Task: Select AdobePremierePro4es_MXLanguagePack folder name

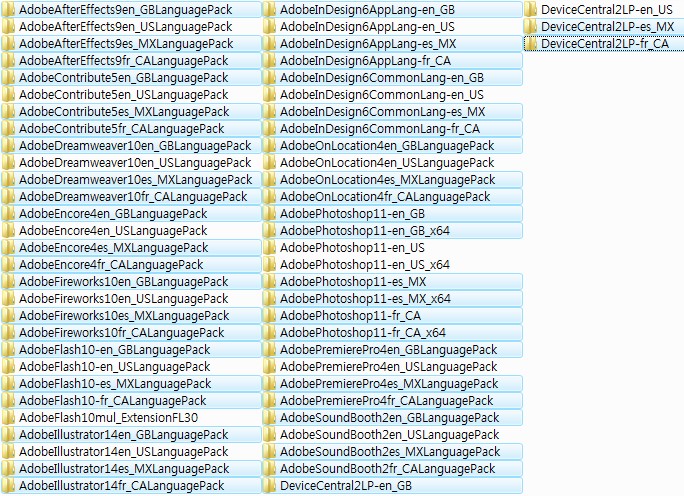Action: (x=389, y=384)
